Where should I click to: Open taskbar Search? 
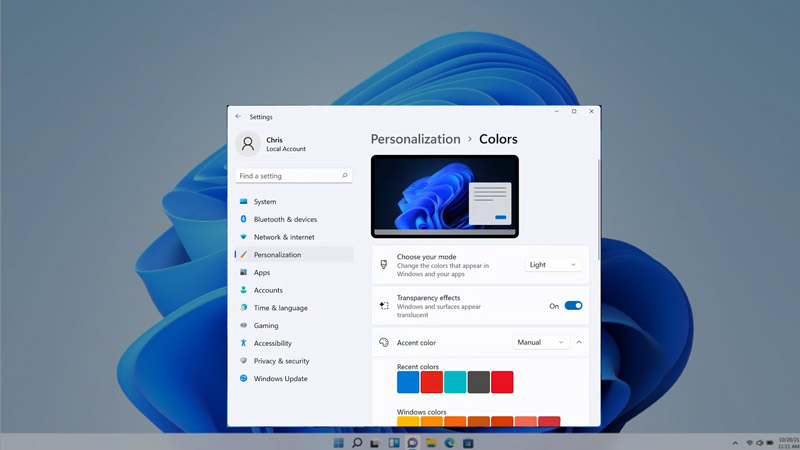(357, 443)
